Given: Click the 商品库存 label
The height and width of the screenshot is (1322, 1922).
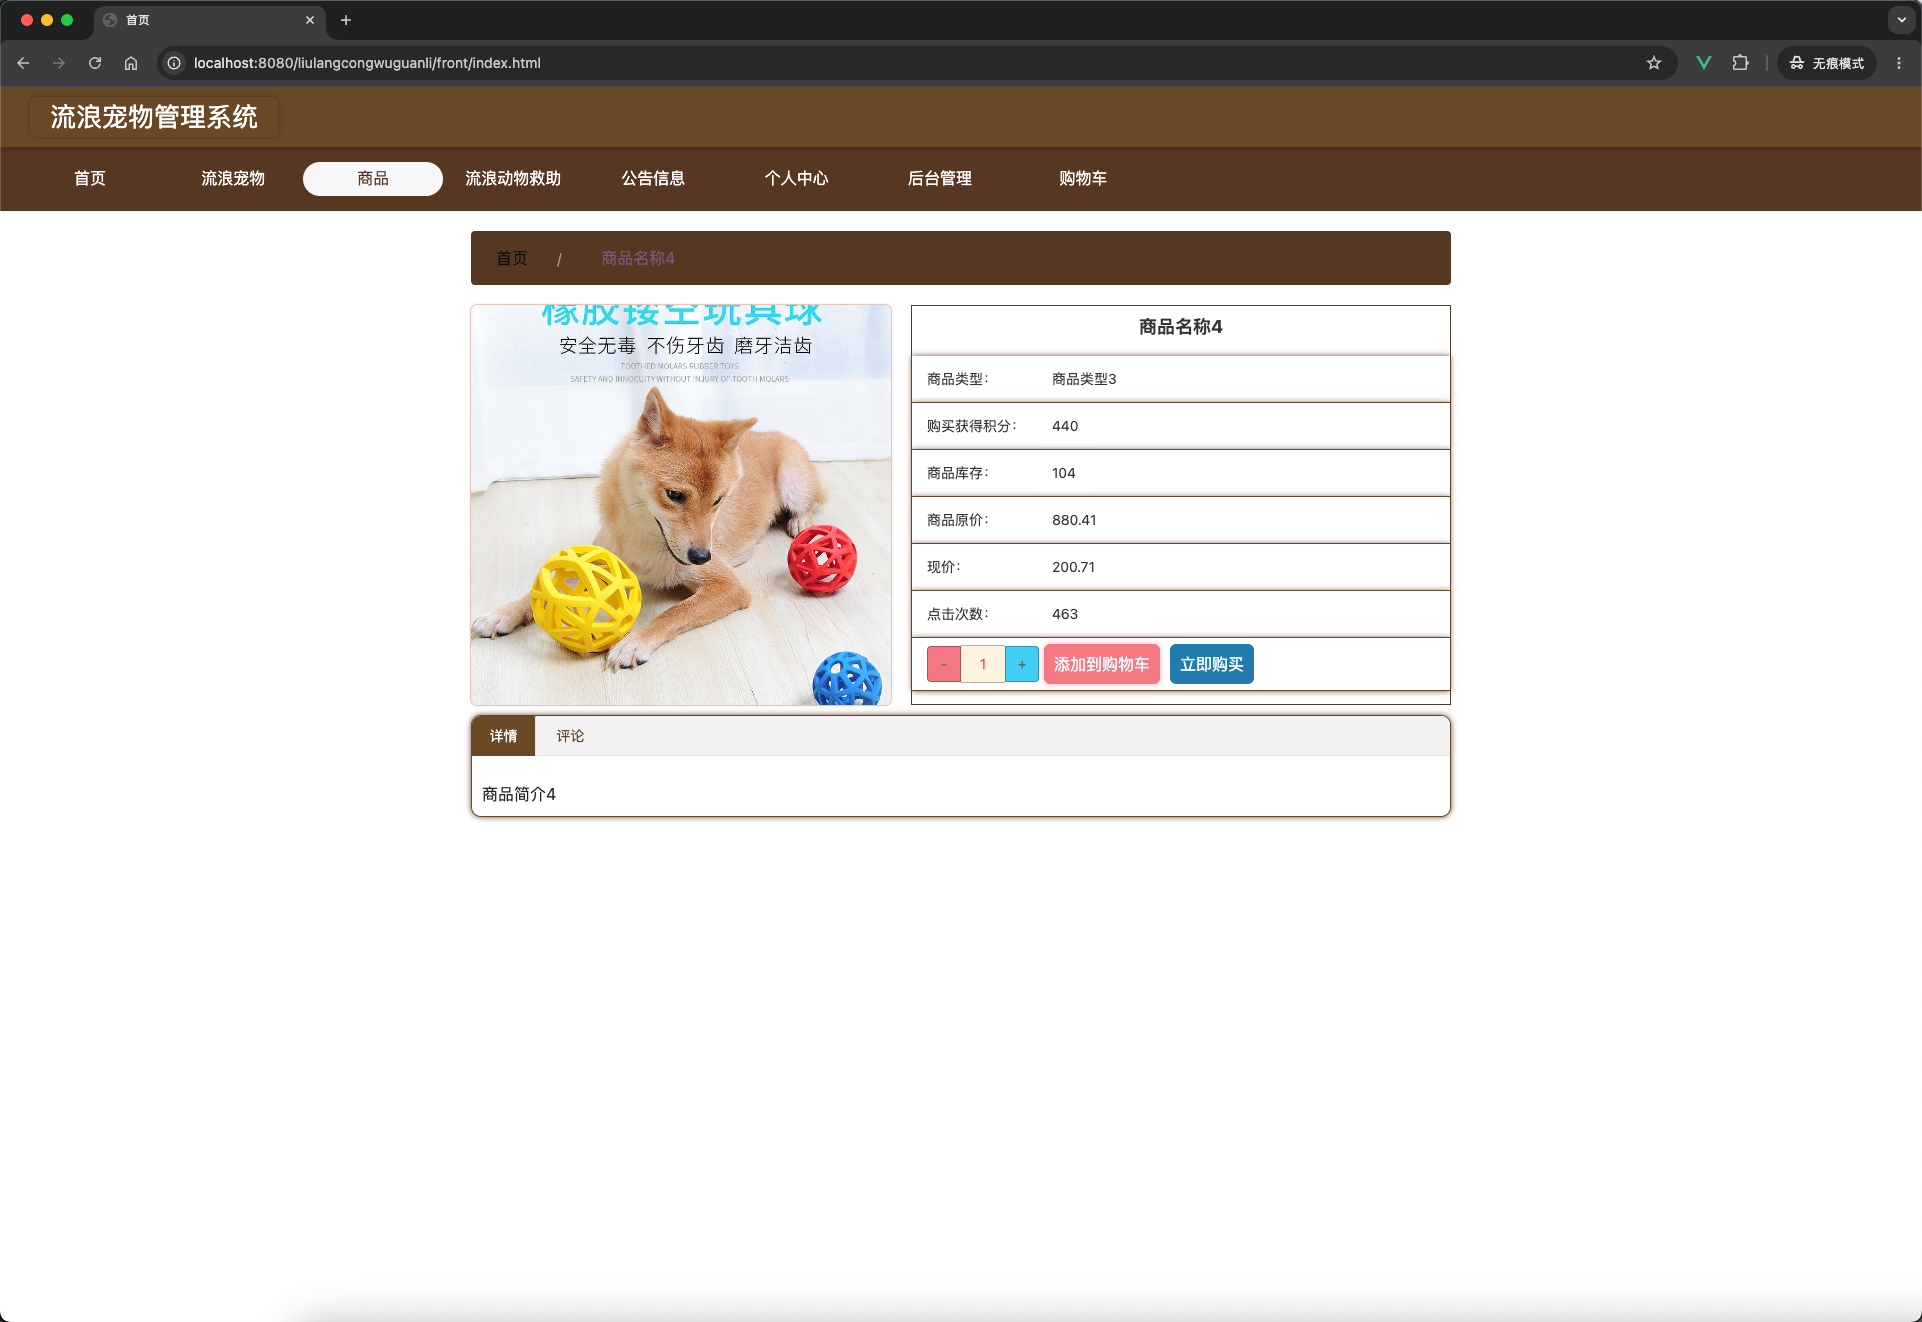Looking at the screenshot, I should pos(958,473).
